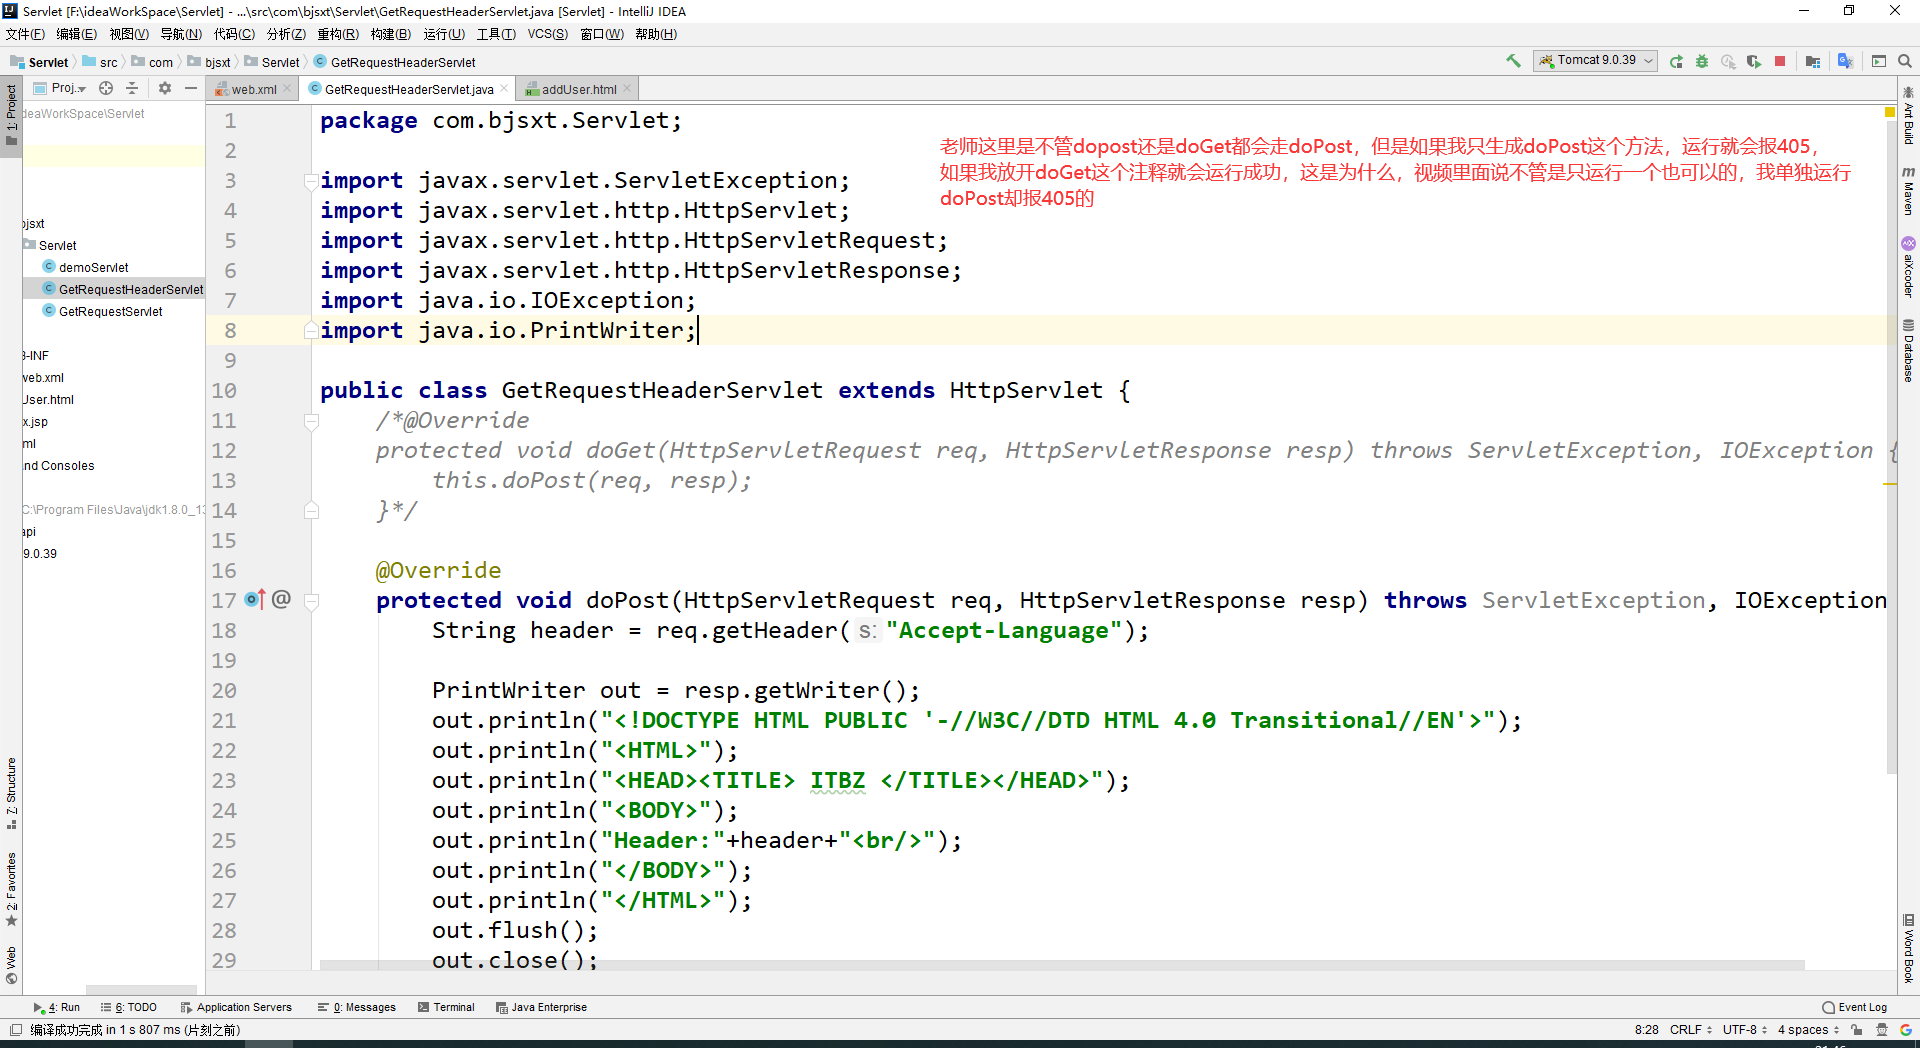Open the Terminal tool window
The height and width of the screenshot is (1048, 1920).
(446, 1007)
